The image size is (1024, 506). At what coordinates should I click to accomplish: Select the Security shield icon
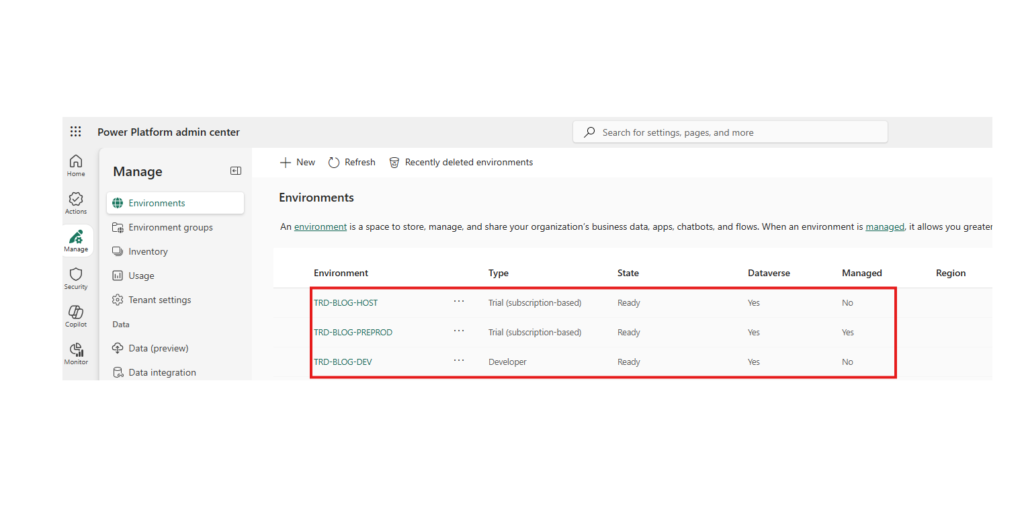point(76,278)
